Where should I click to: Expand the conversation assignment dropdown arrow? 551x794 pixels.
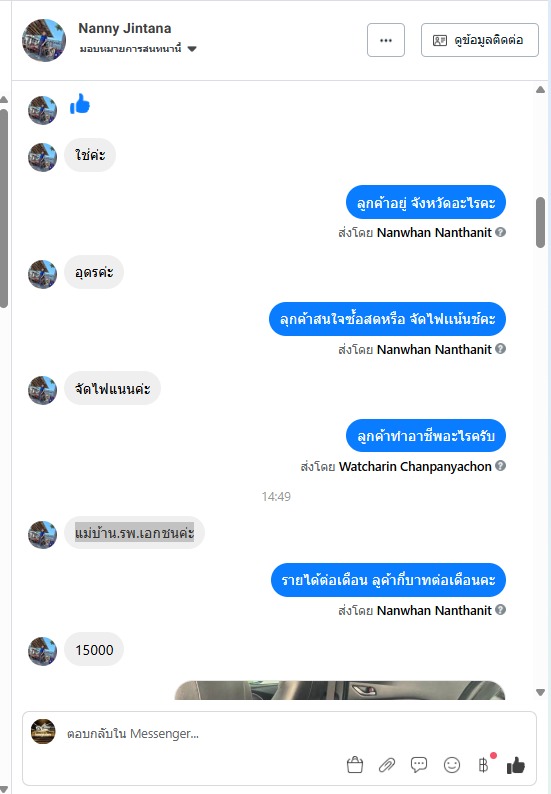pyautogui.click(x=192, y=49)
